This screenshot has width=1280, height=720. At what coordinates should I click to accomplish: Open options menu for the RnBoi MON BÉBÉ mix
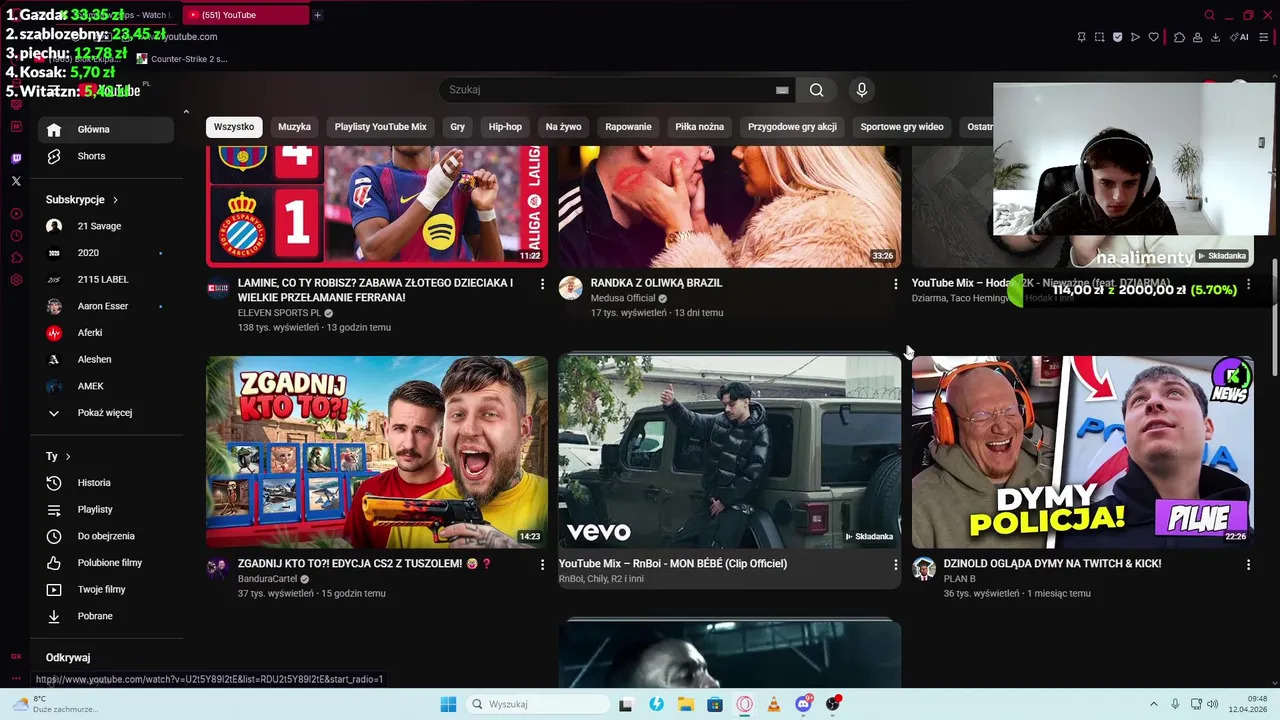tap(895, 565)
